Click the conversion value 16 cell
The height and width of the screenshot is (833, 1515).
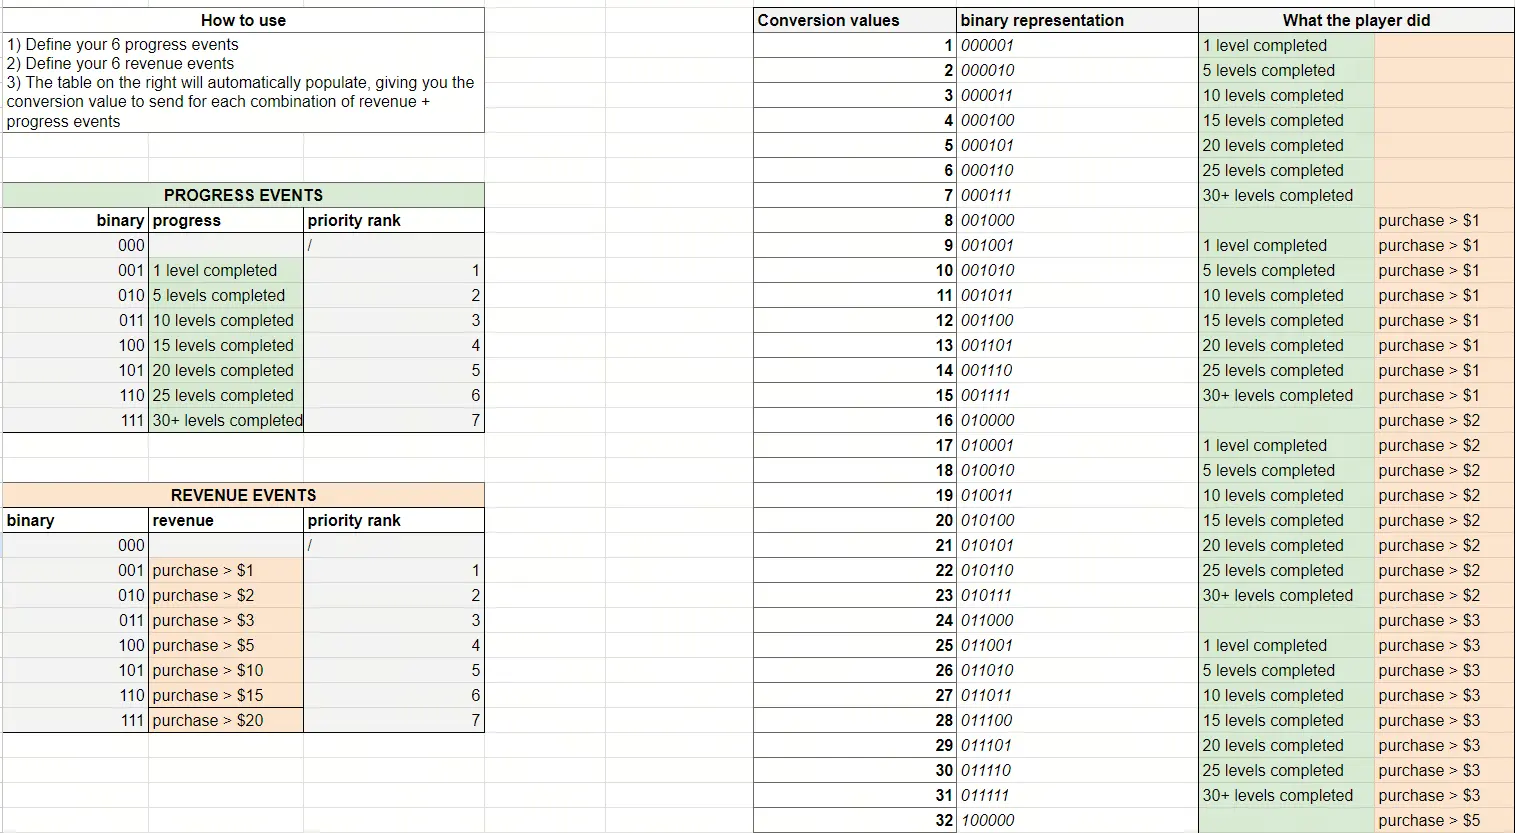click(x=854, y=420)
